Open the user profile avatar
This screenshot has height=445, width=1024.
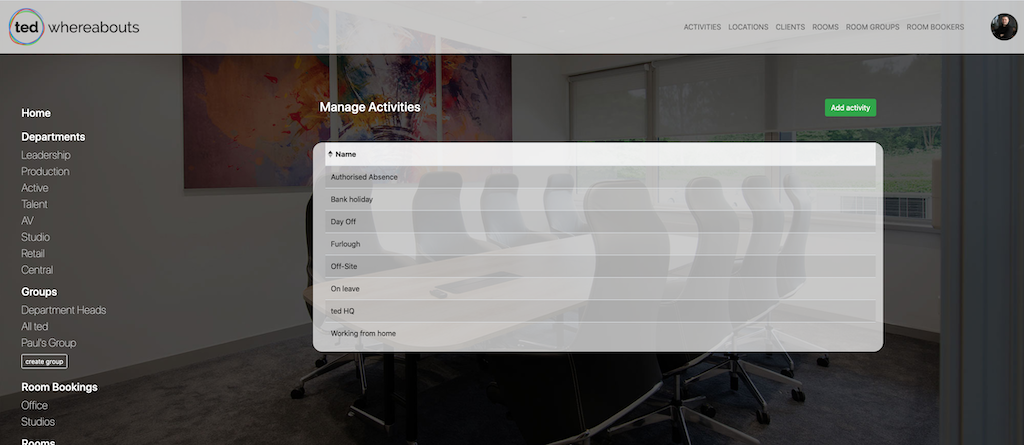[x=1003, y=27]
